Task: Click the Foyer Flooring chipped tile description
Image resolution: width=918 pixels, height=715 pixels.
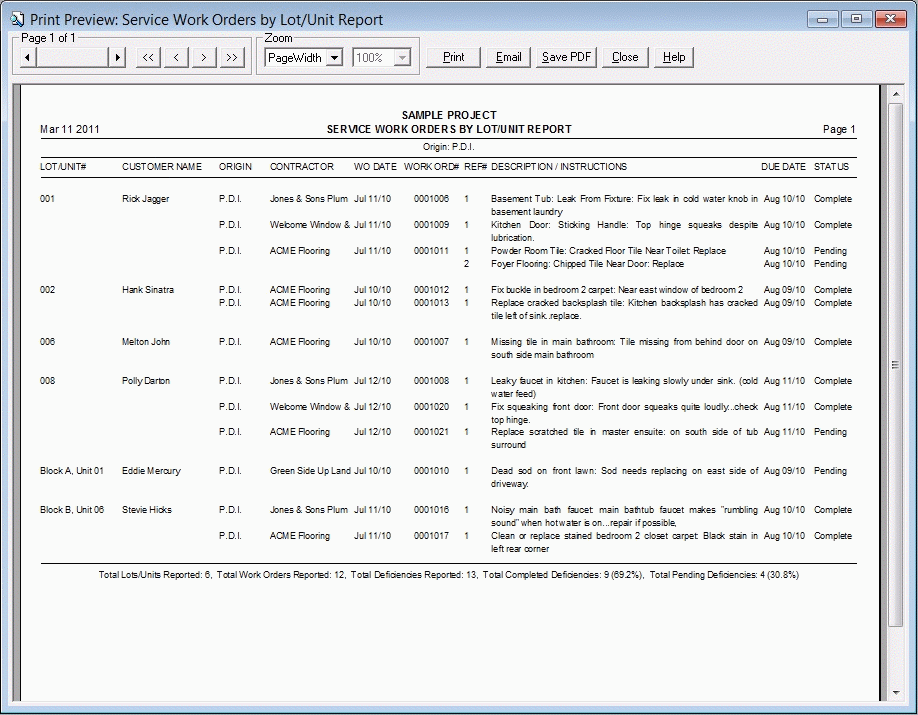Action: click(x=587, y=264)
